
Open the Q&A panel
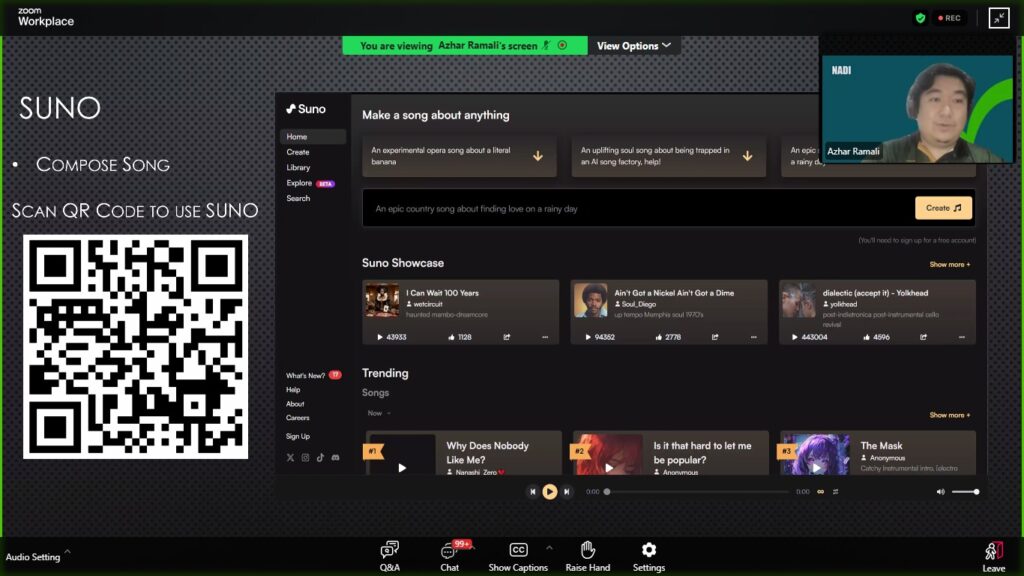(390, 556)
